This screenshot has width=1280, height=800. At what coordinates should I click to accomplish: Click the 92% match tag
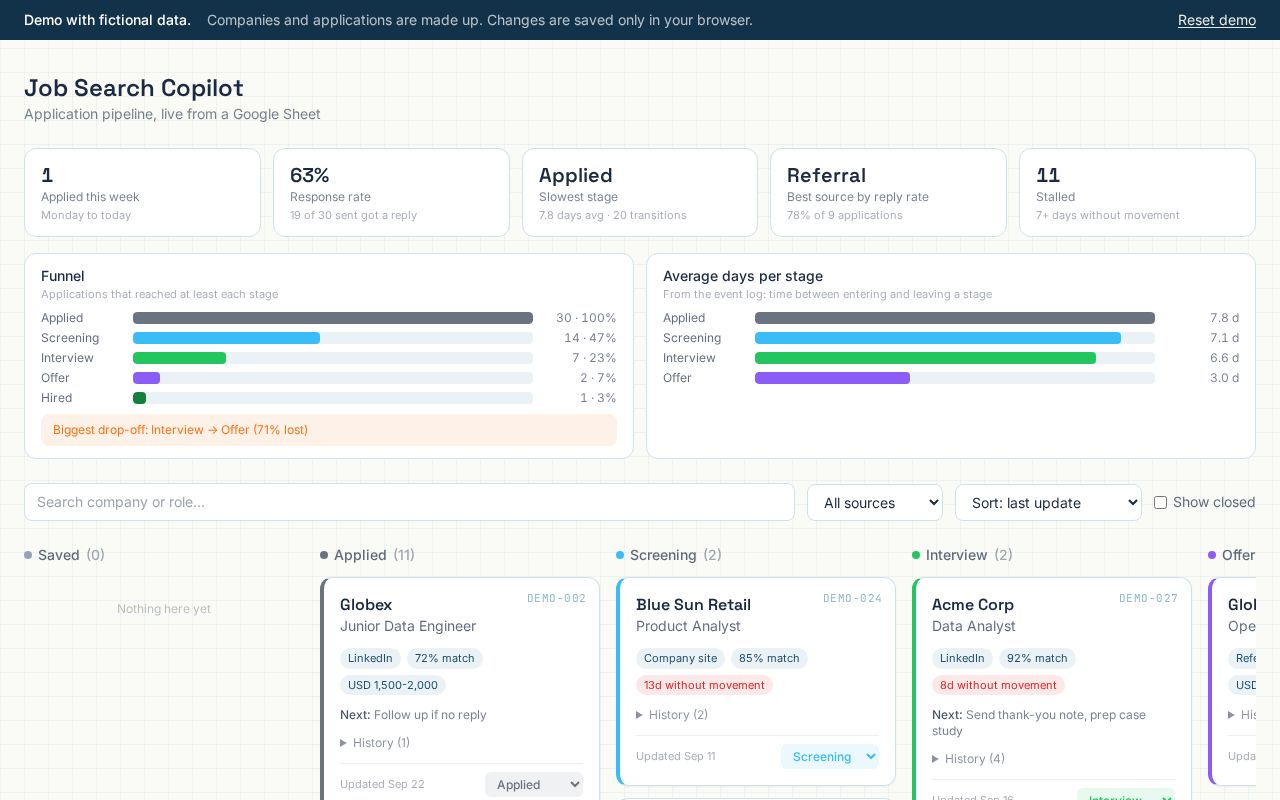pyautogui.click(x=1037, y=658)
